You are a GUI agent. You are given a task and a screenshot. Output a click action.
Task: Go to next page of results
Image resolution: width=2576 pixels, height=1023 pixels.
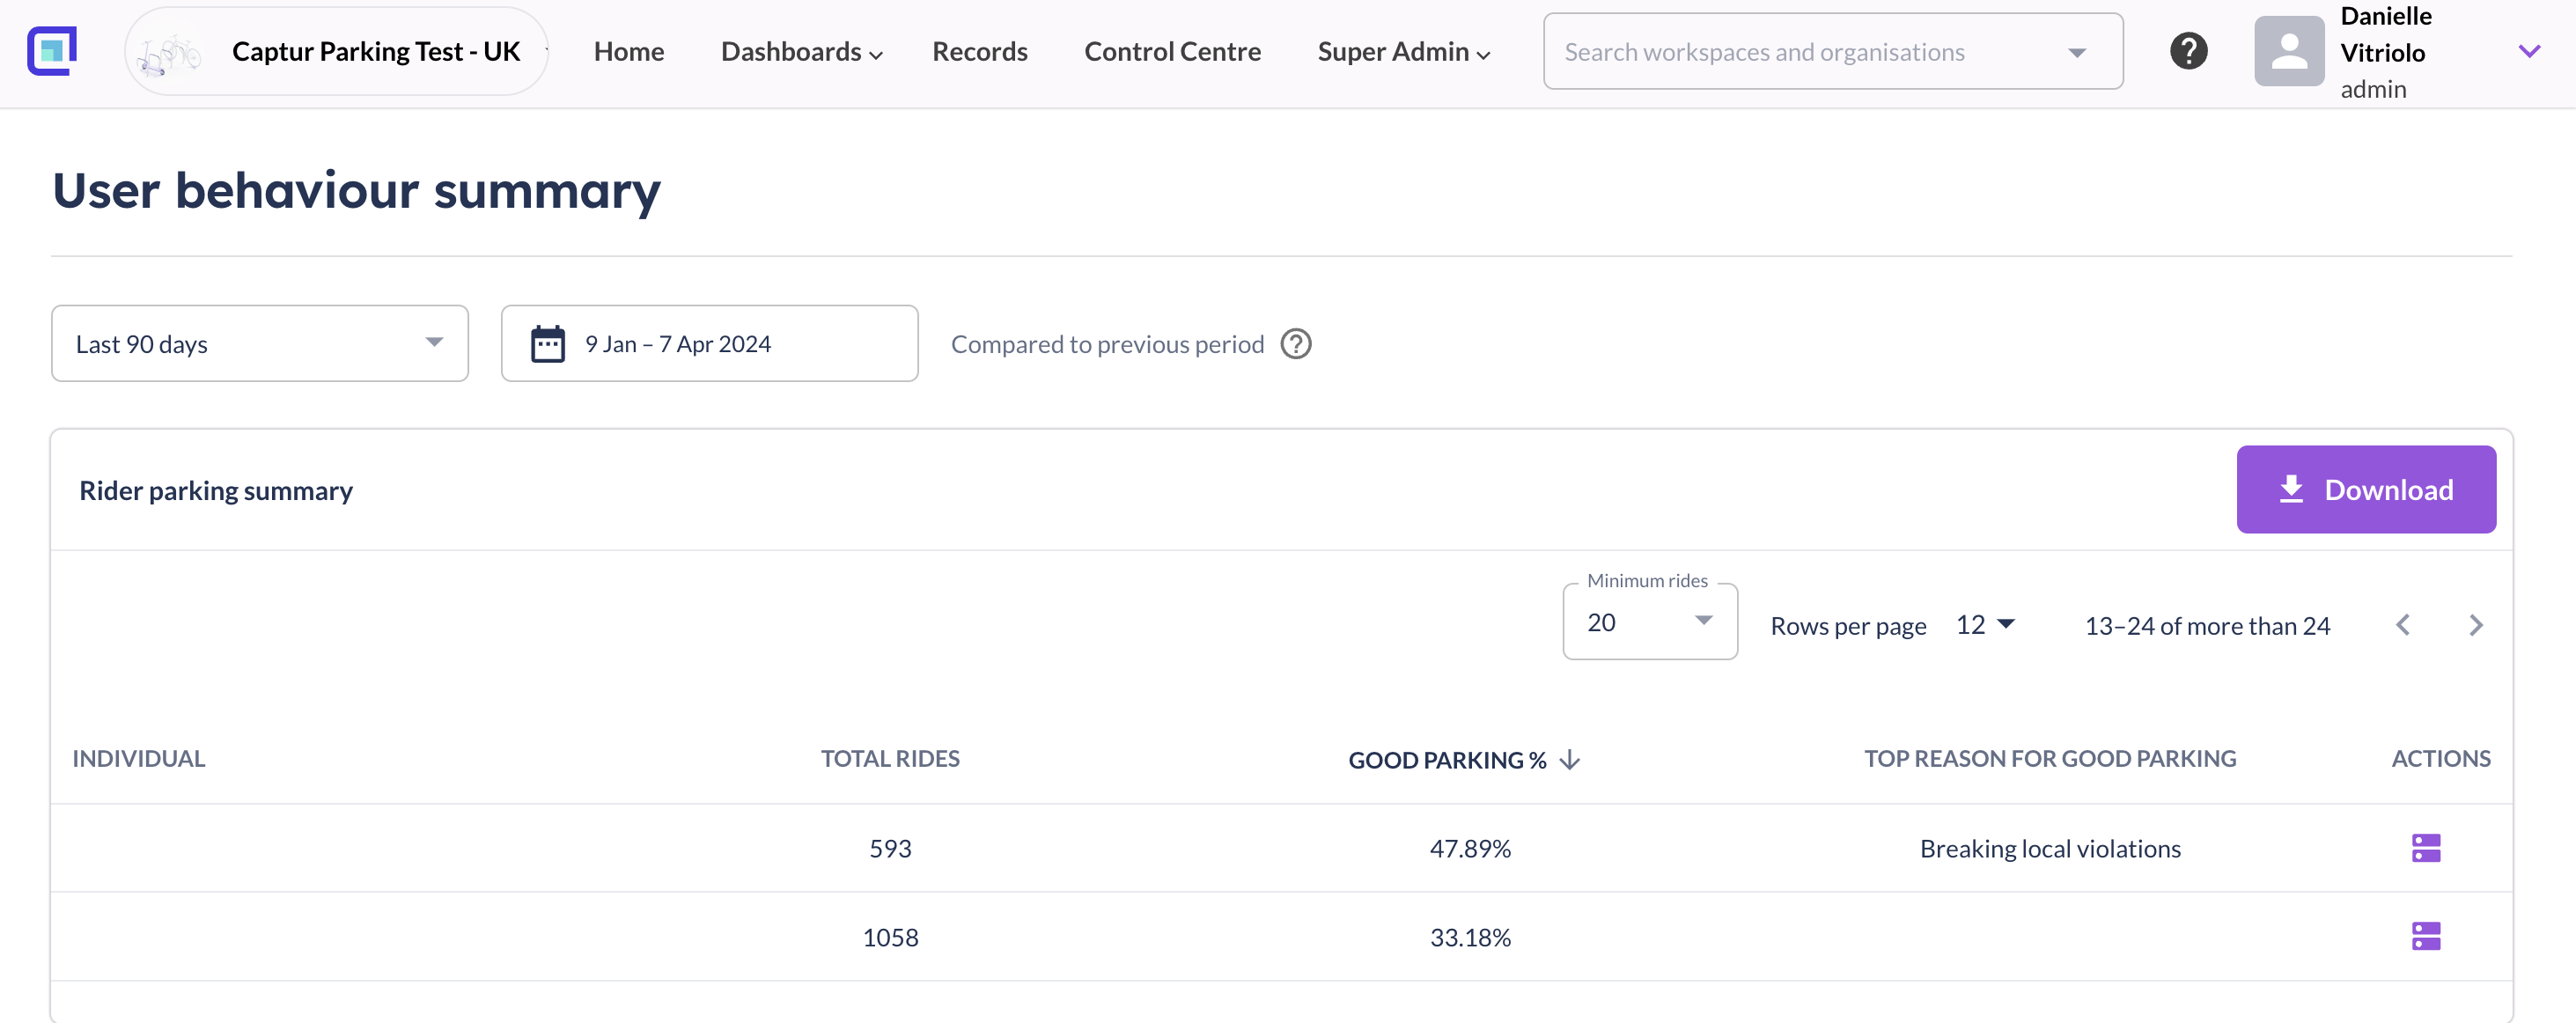coord(2475,625)
